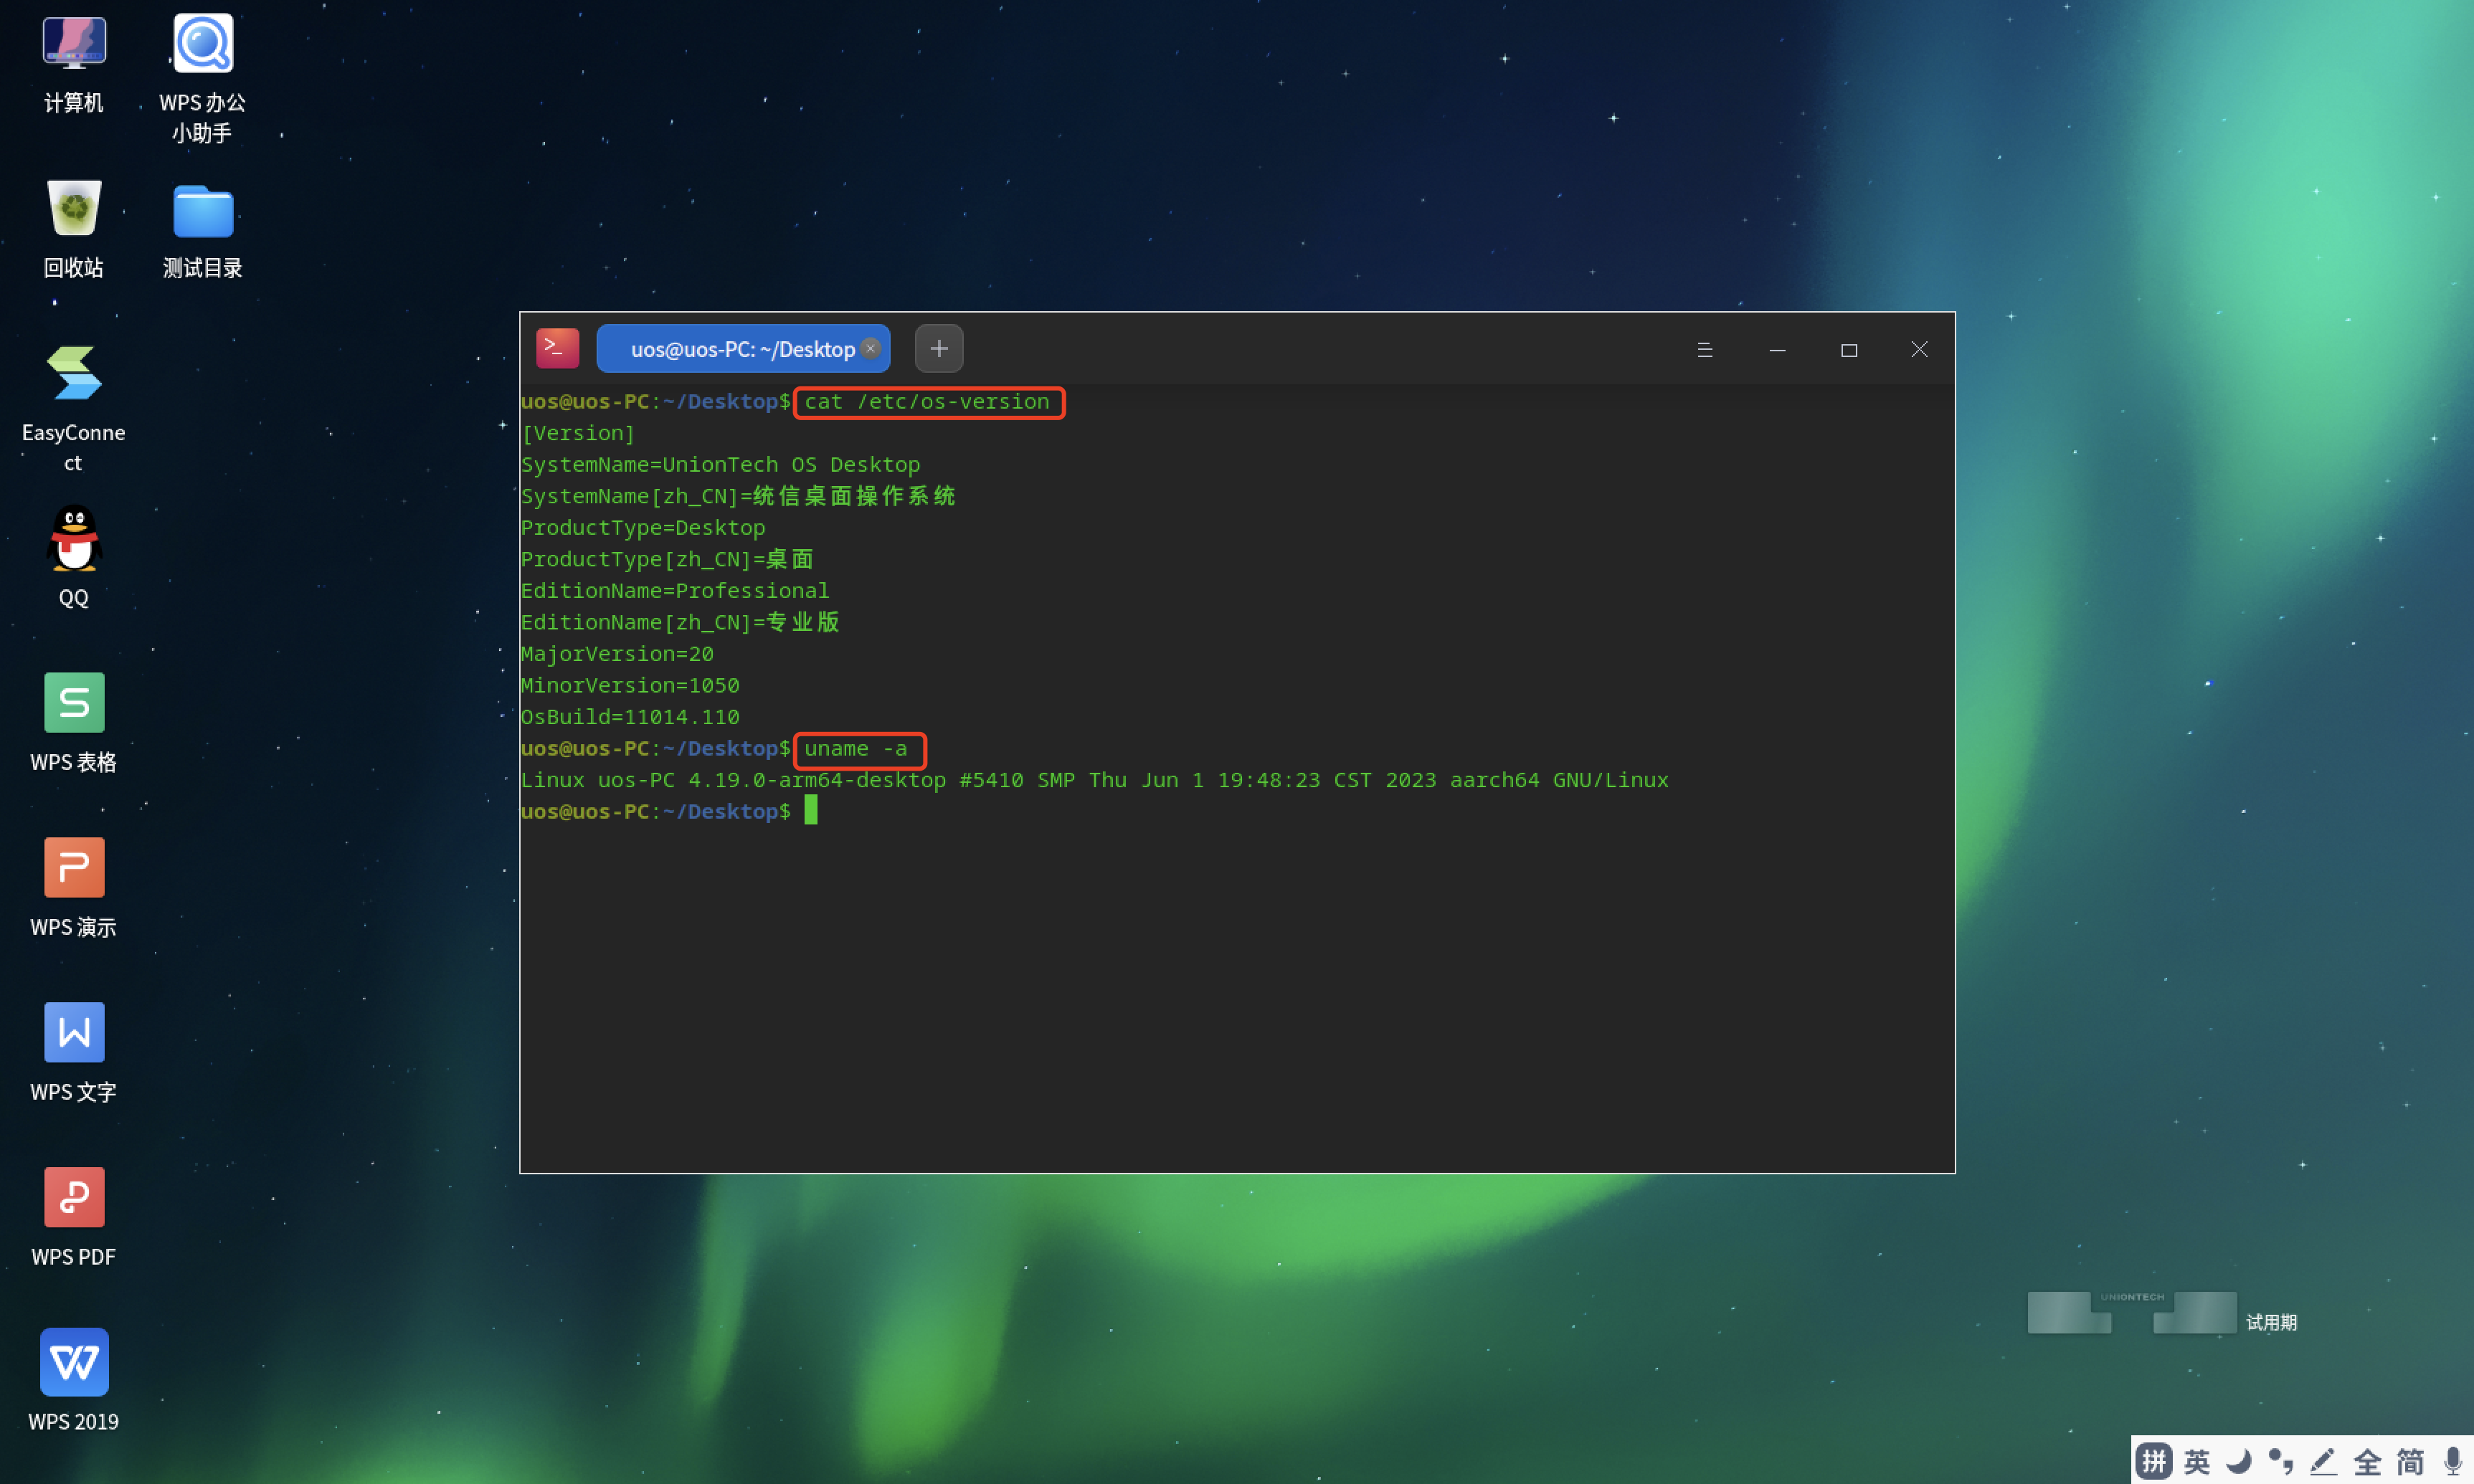Open WPS 文字 document icon
The width and height of the screenshot is (2474, 1484).
(74, 1033)
